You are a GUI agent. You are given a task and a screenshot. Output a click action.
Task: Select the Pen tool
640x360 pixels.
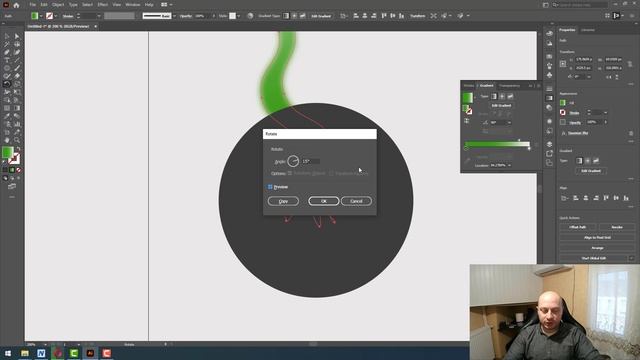click(7, 52)
